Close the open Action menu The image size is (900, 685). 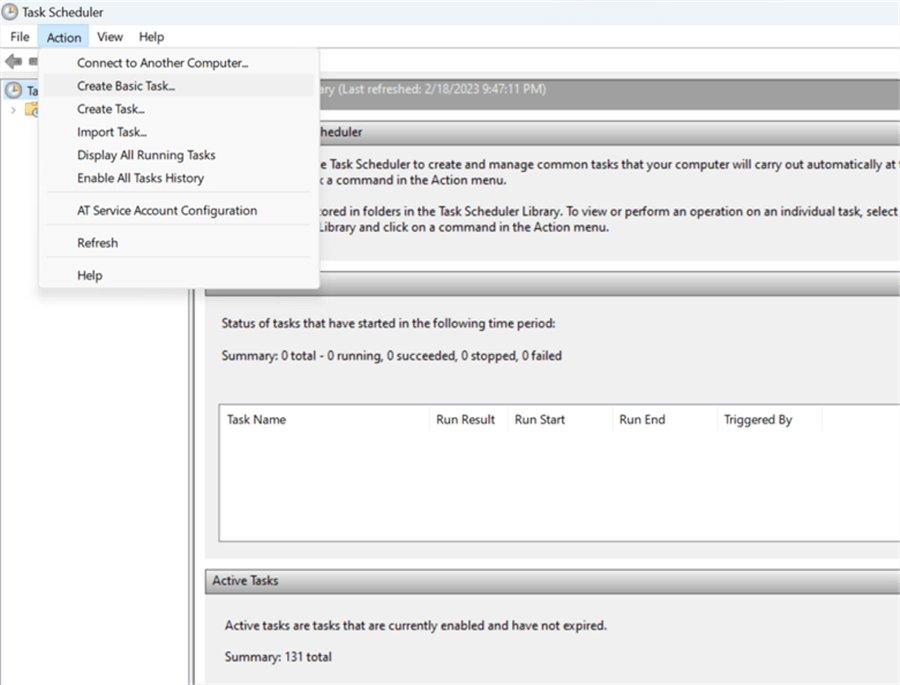click(64, 37)
